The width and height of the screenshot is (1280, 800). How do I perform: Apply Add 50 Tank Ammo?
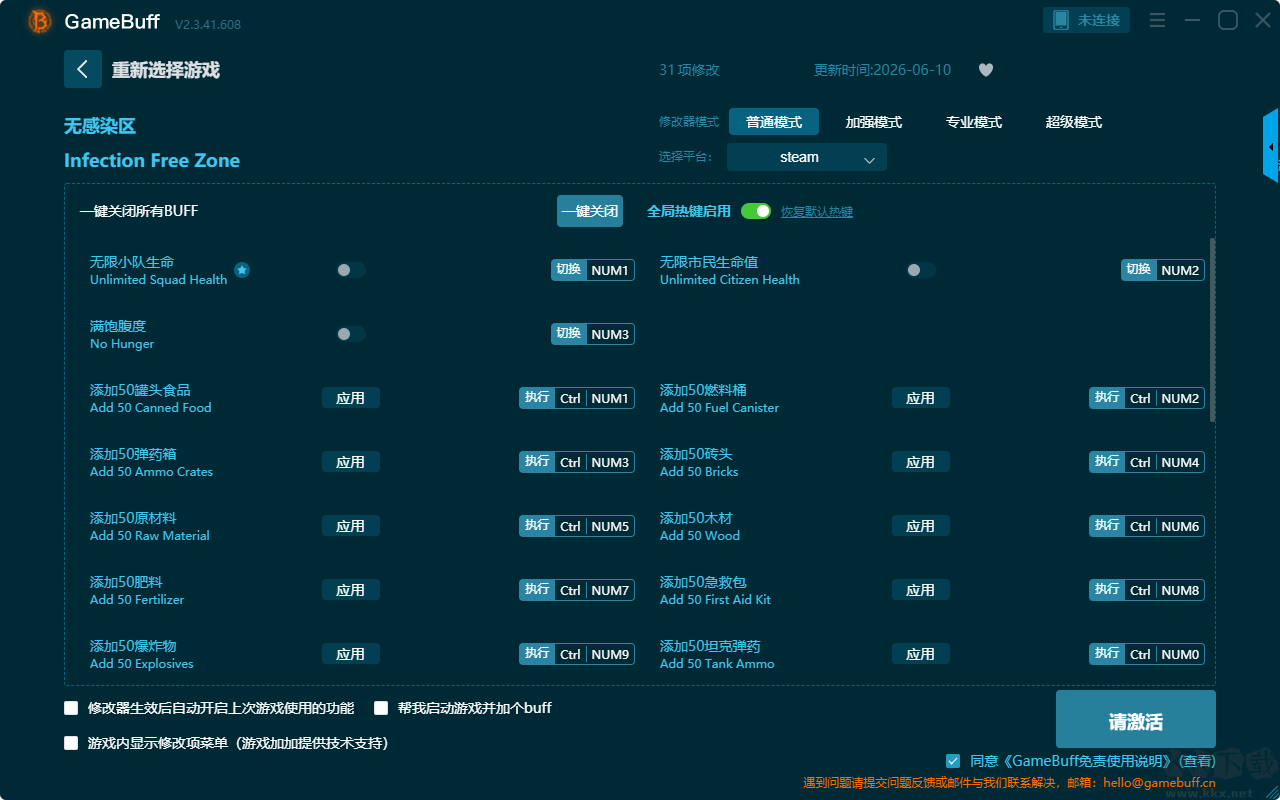point(921,654)
